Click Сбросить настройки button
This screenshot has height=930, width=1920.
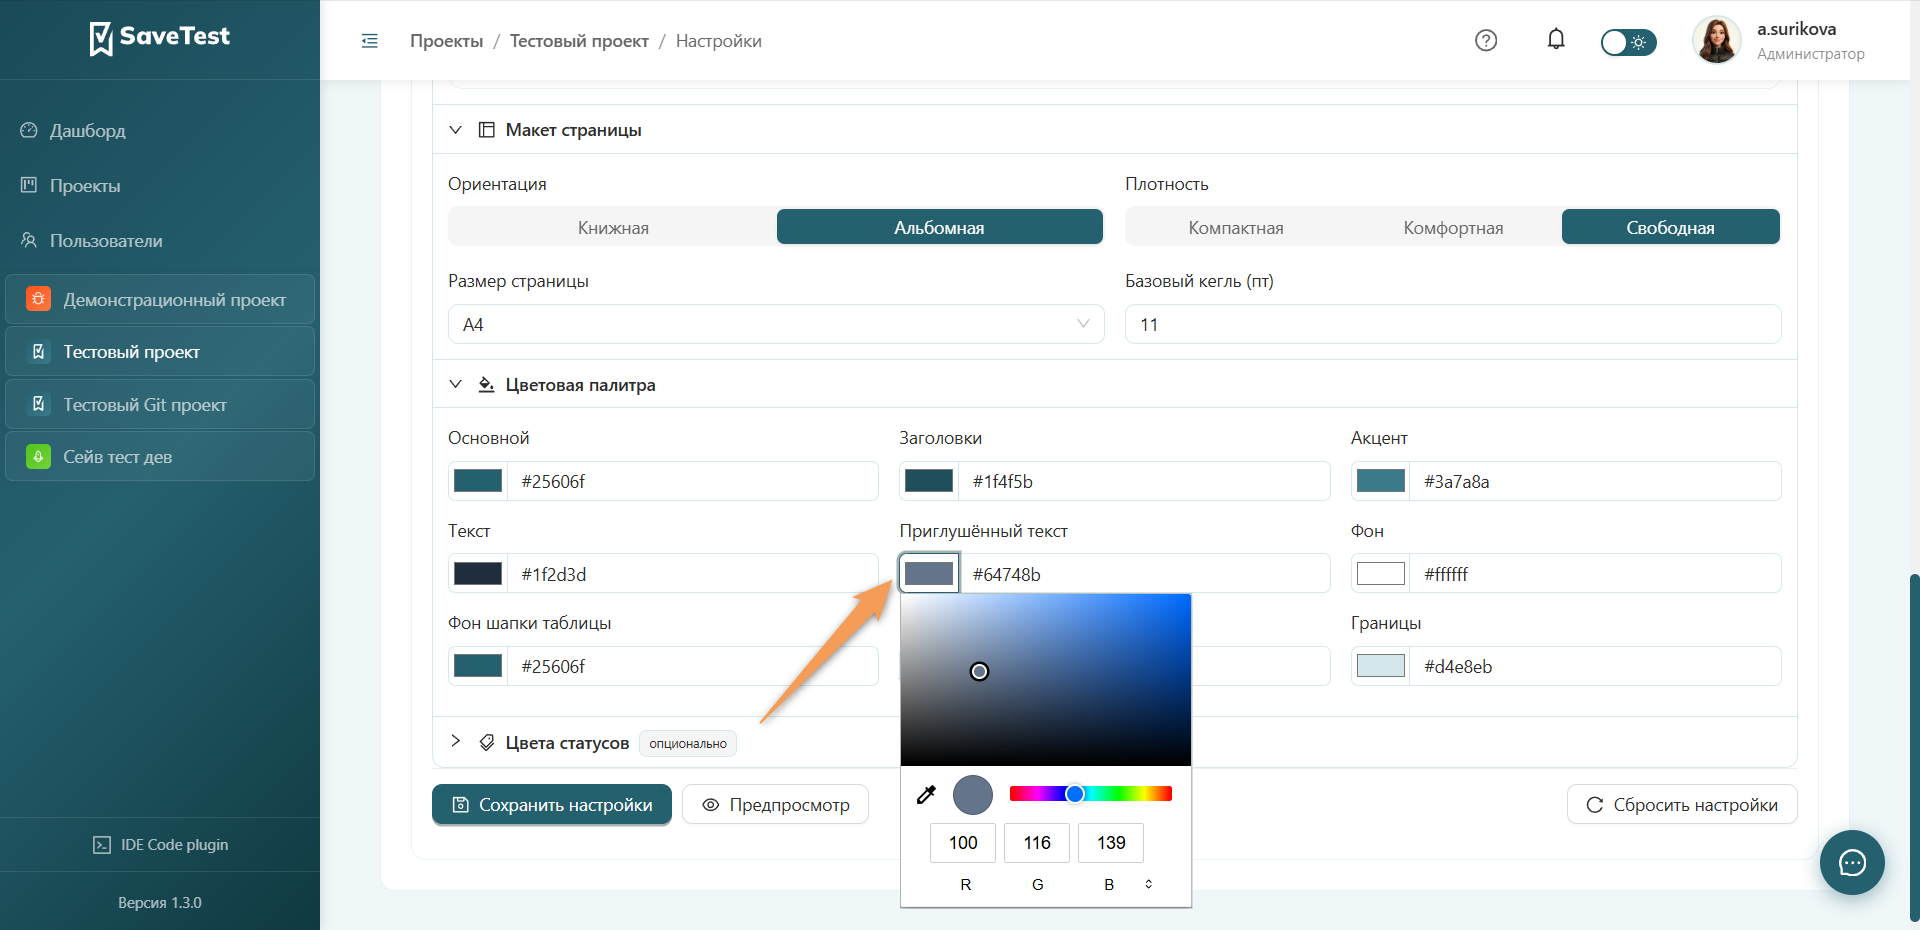(x=1682, y=804)
